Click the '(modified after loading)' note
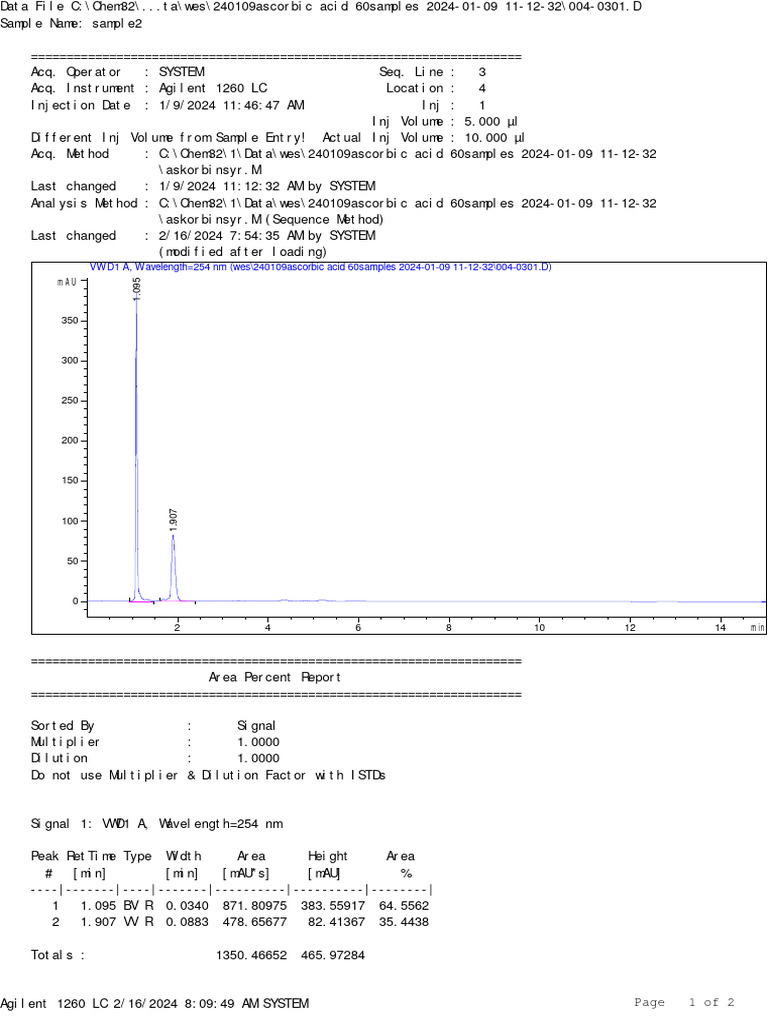Image resolution: width=768 pixels, height=1024 pixels. (242, 251)
